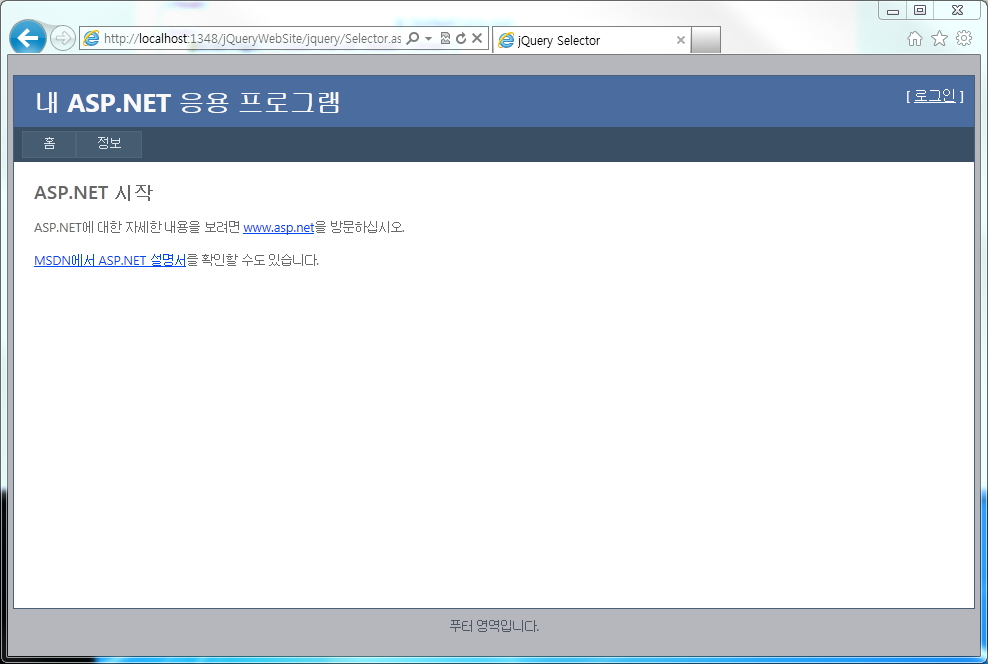Open the MSDN에서 ASP.NET 설명서 link

pos(110,260)
